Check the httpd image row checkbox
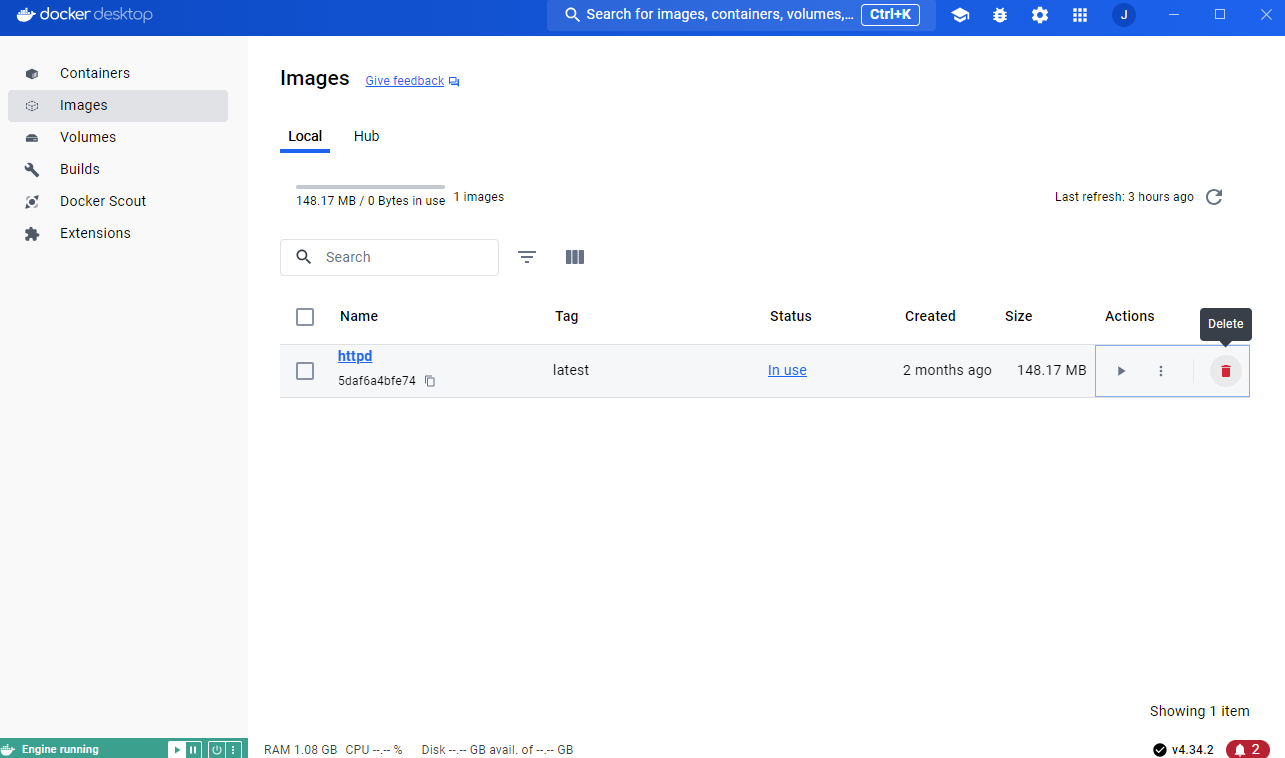 [x=305, y=371]
